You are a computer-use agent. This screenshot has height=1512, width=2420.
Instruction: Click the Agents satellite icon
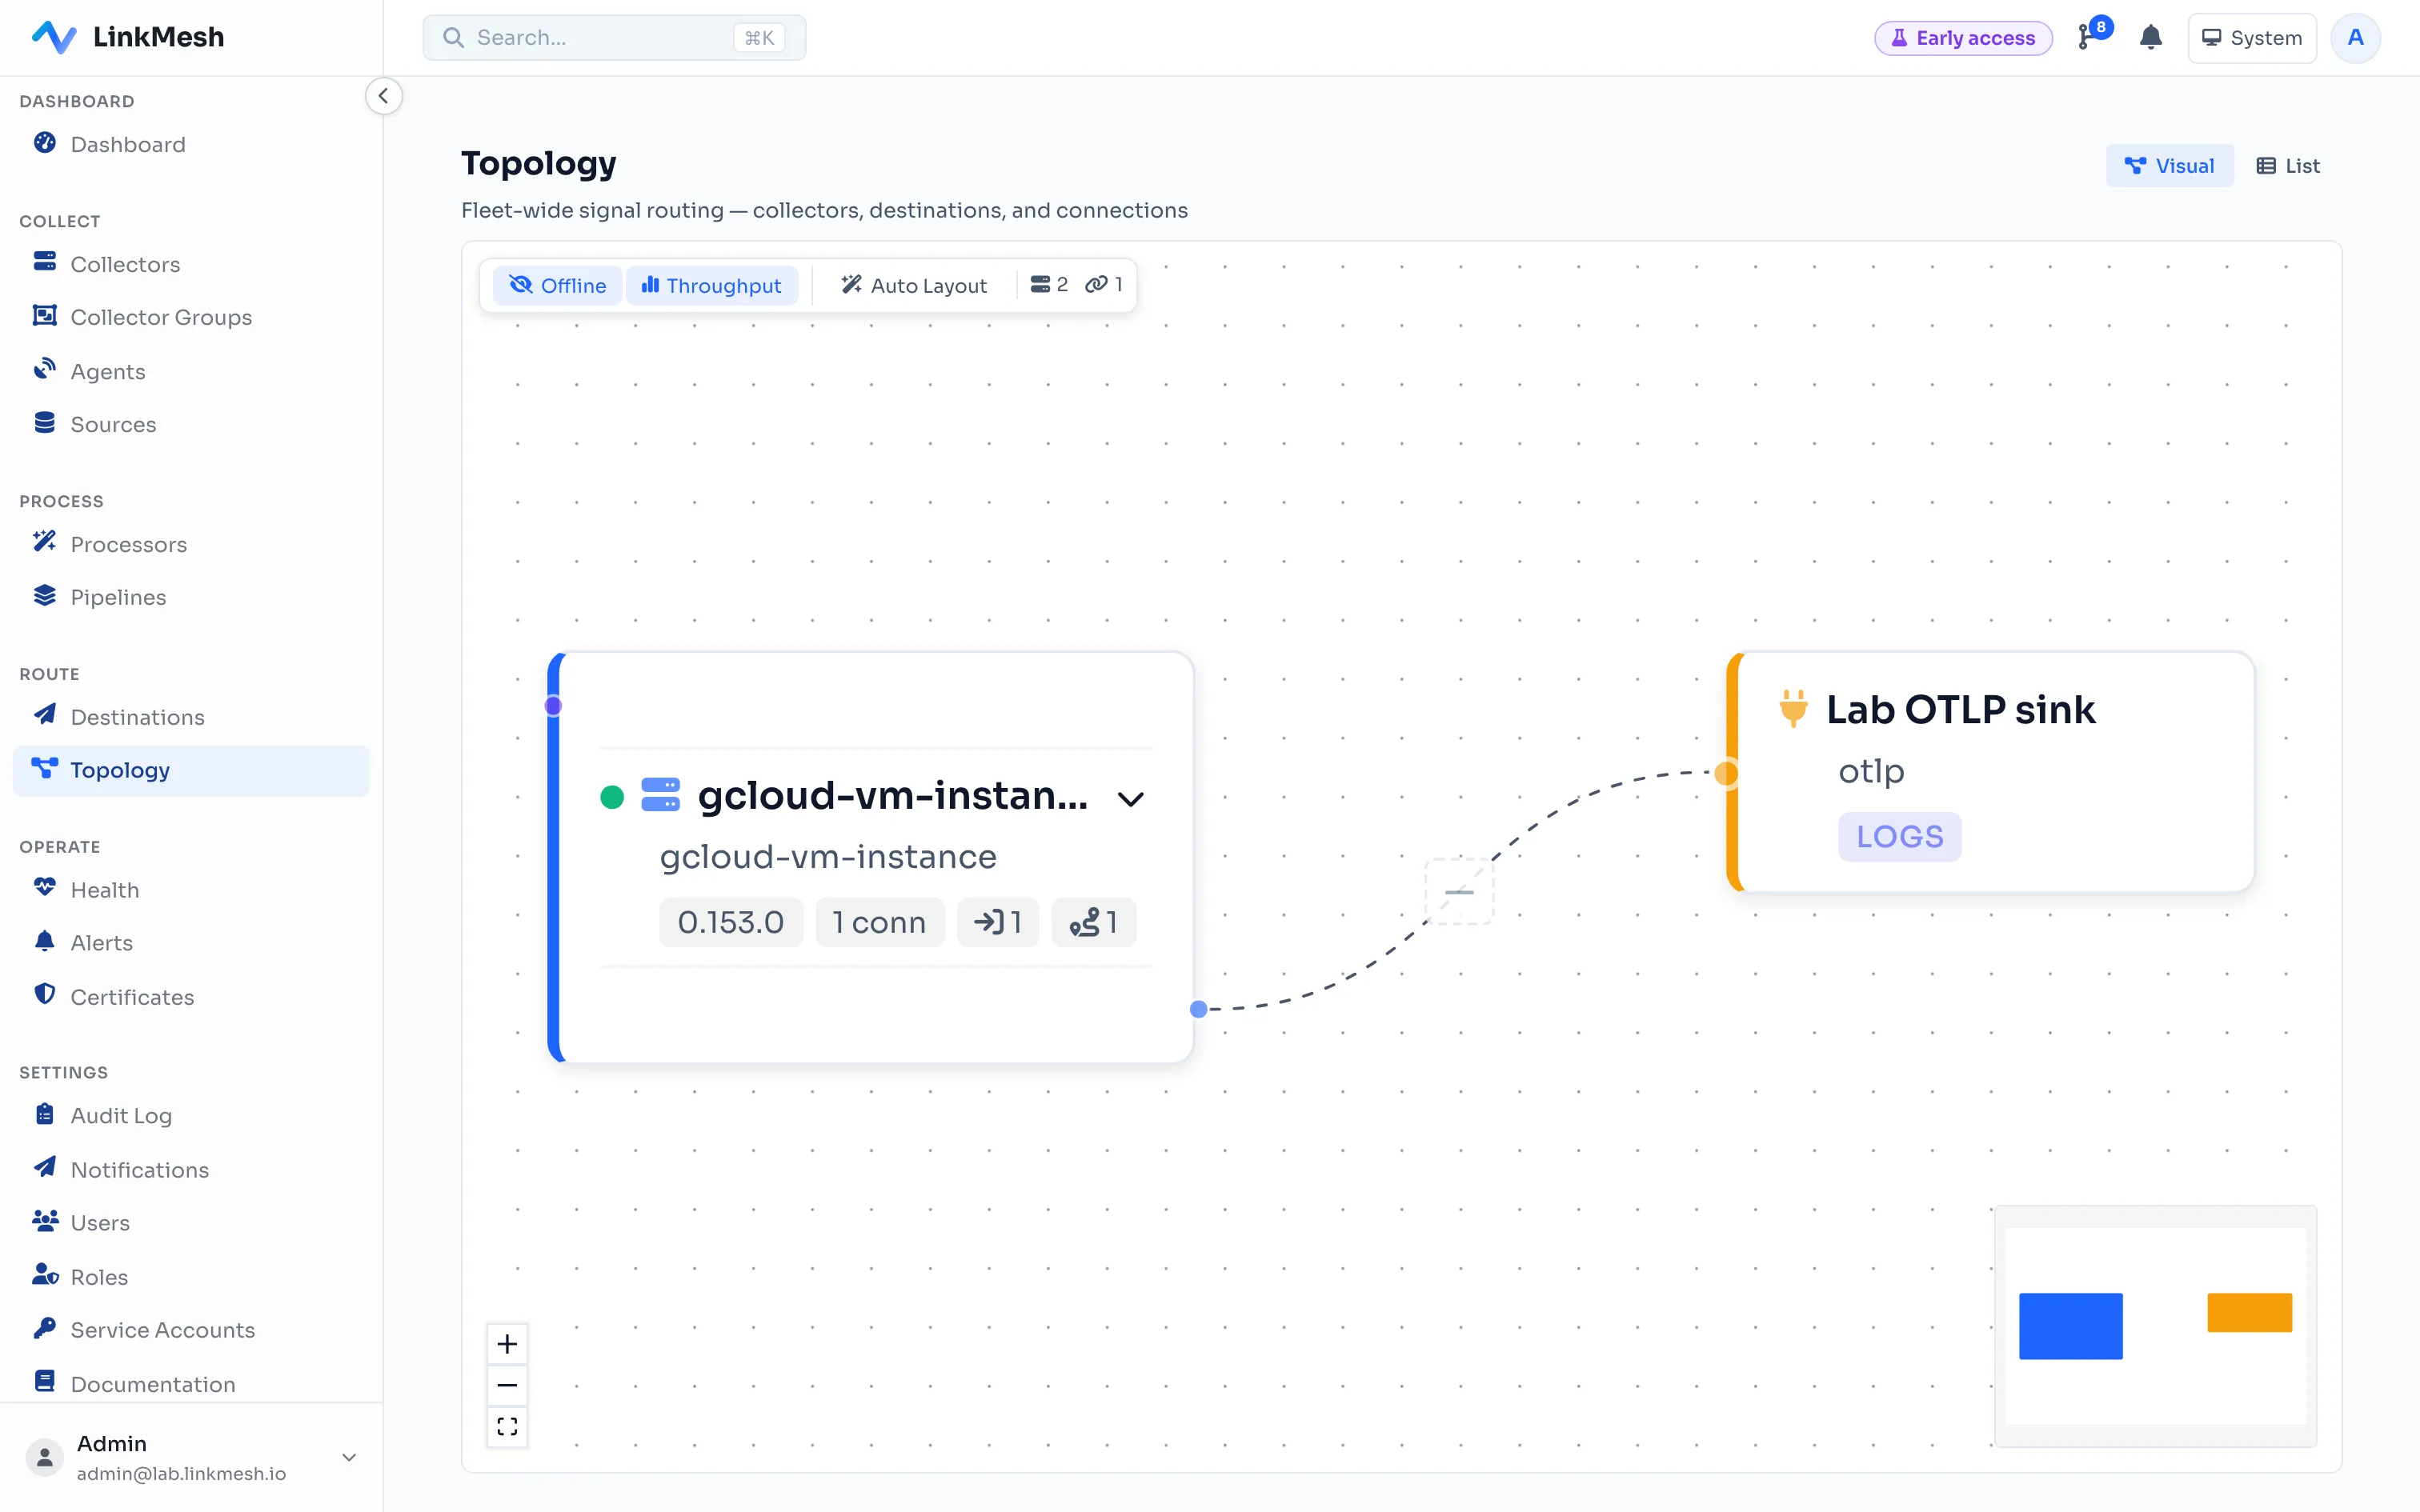tap(45, 370)
